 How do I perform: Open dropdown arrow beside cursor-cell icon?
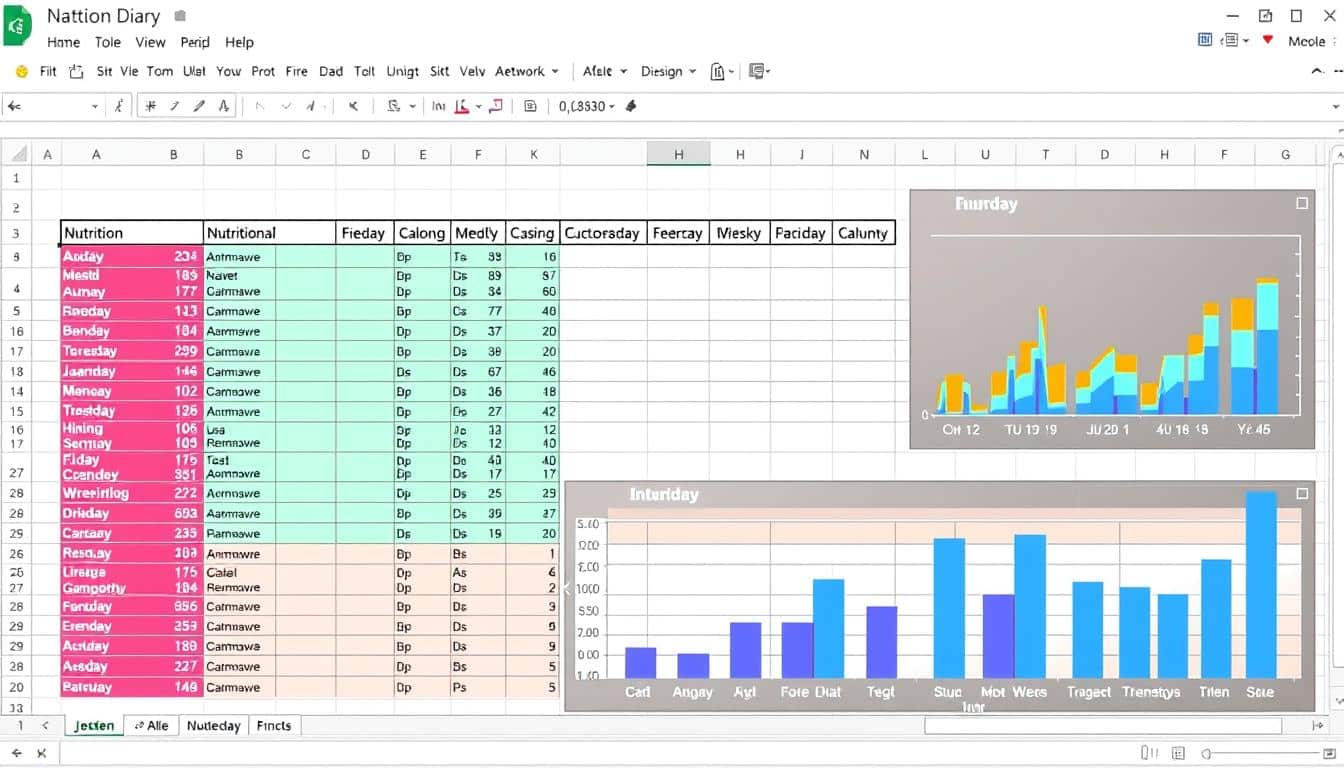tap(412, 106)
